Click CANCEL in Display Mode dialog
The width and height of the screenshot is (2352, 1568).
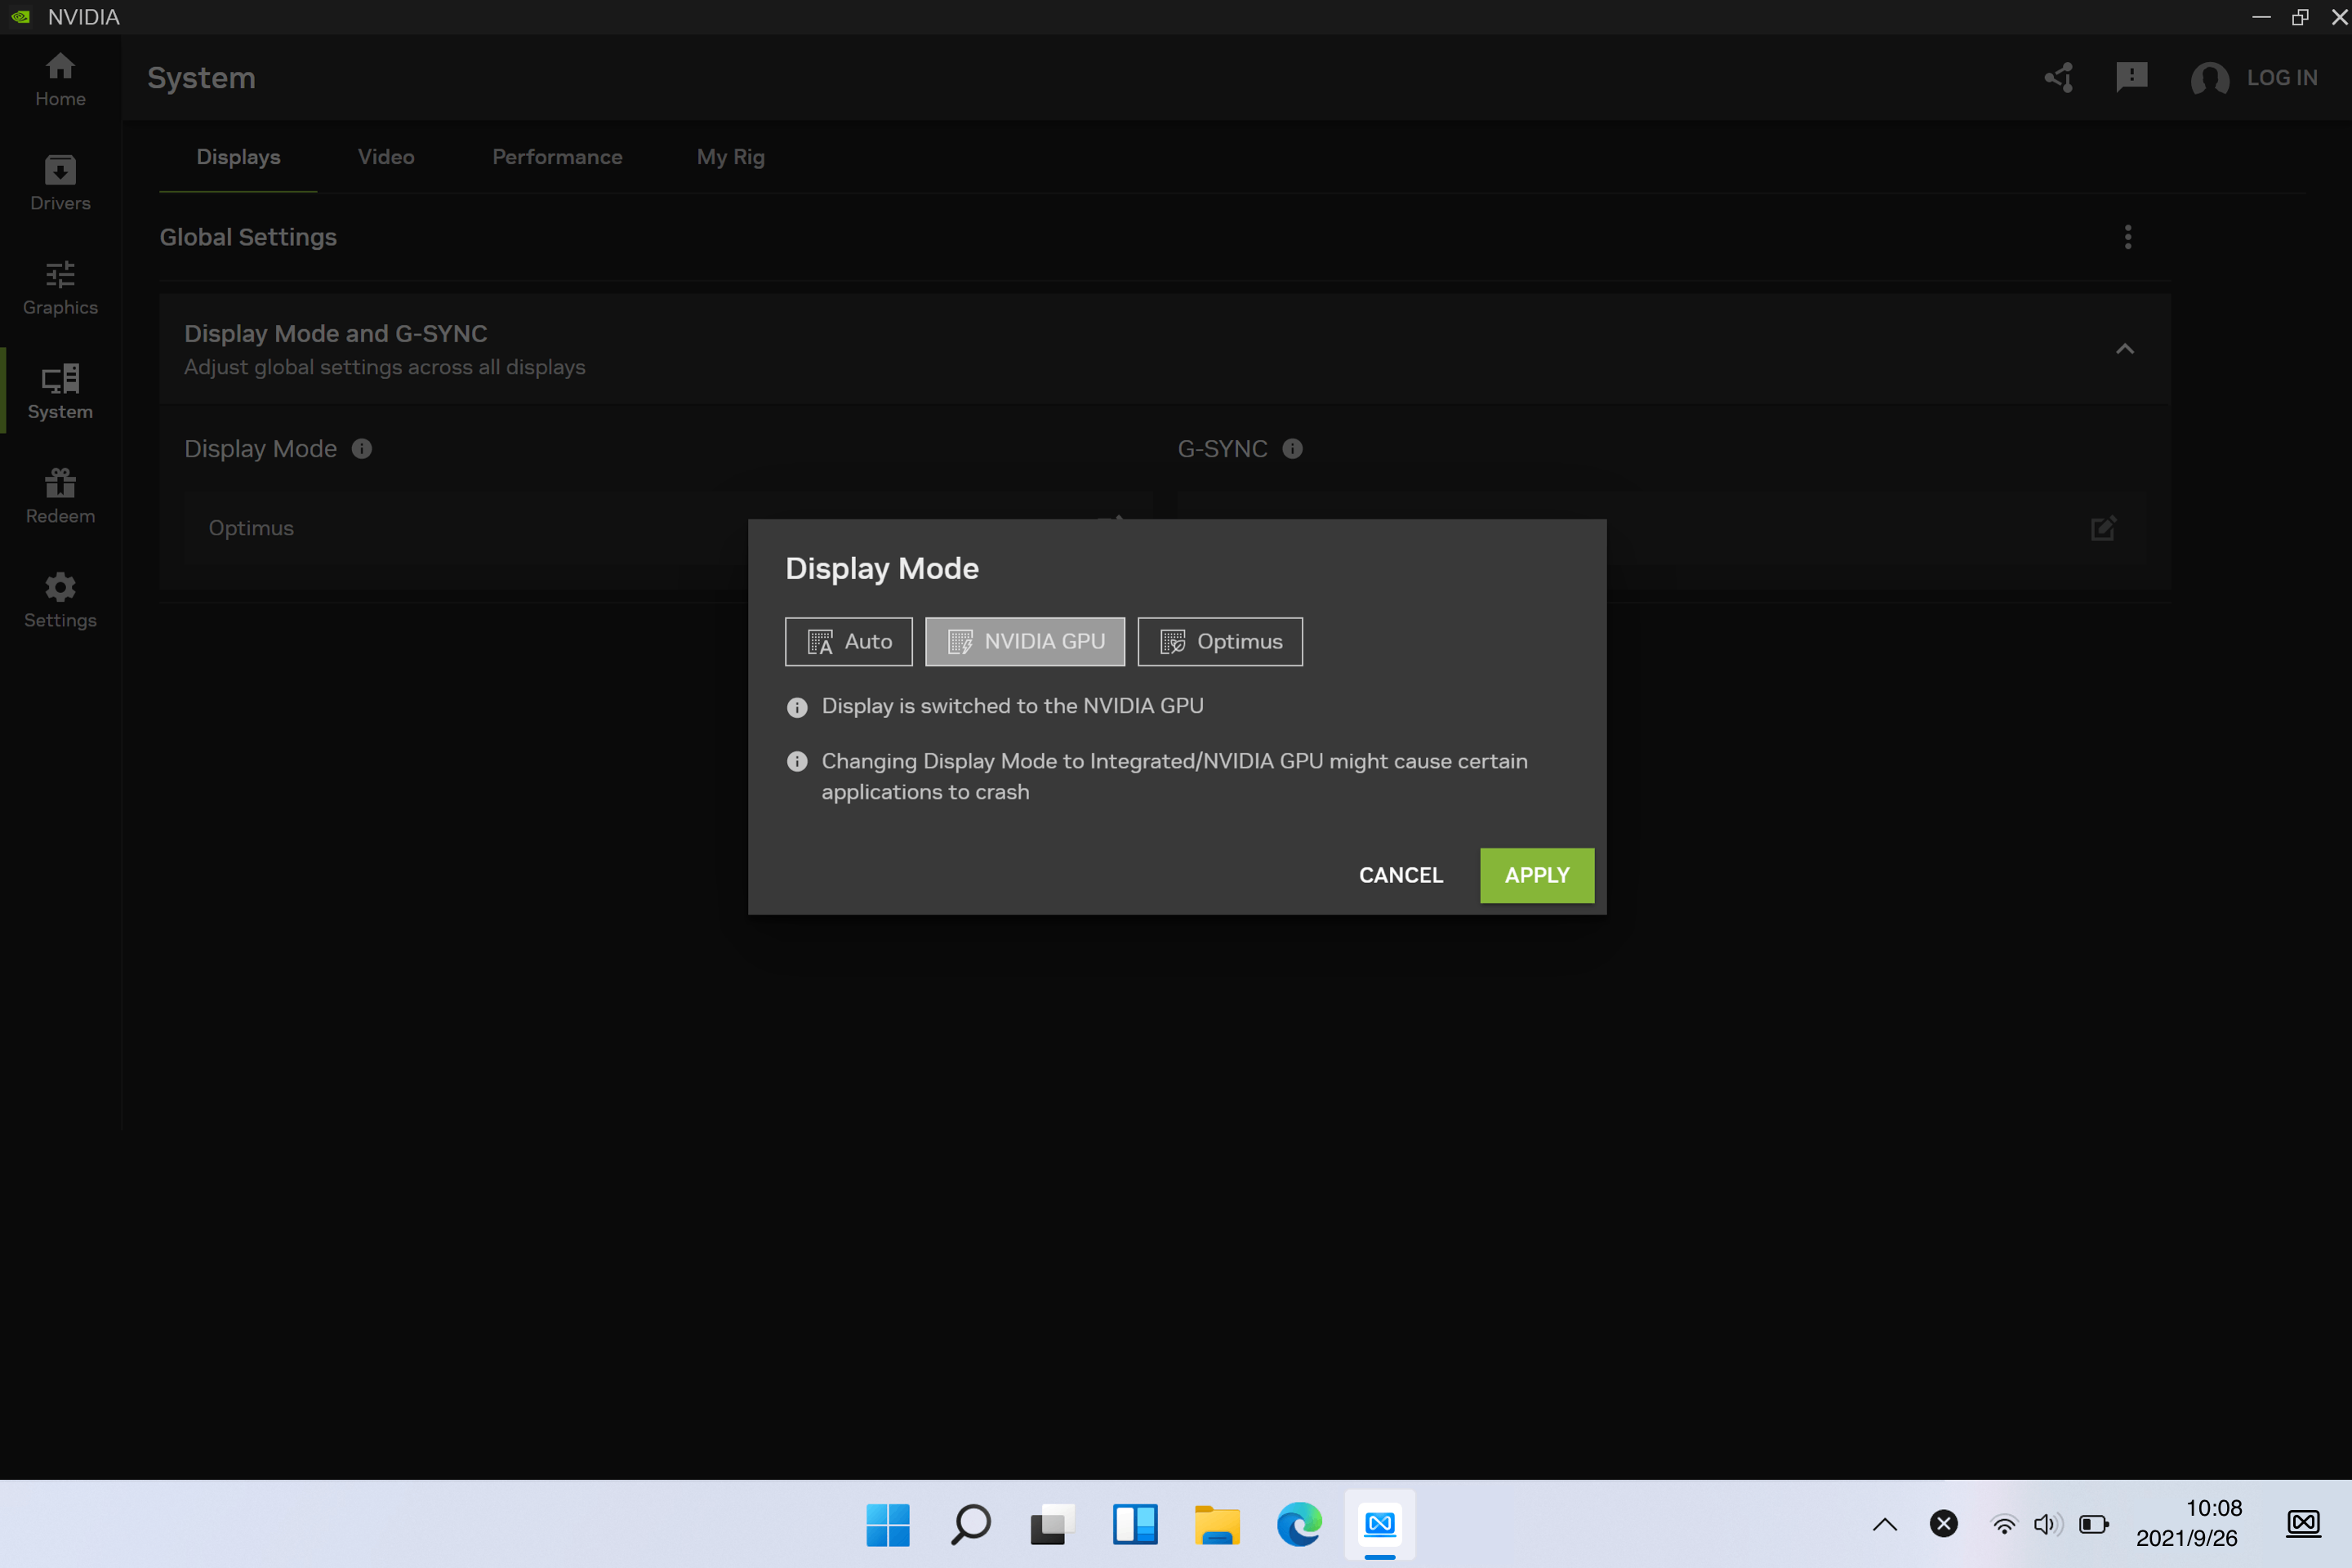(x=1400, y=876)
